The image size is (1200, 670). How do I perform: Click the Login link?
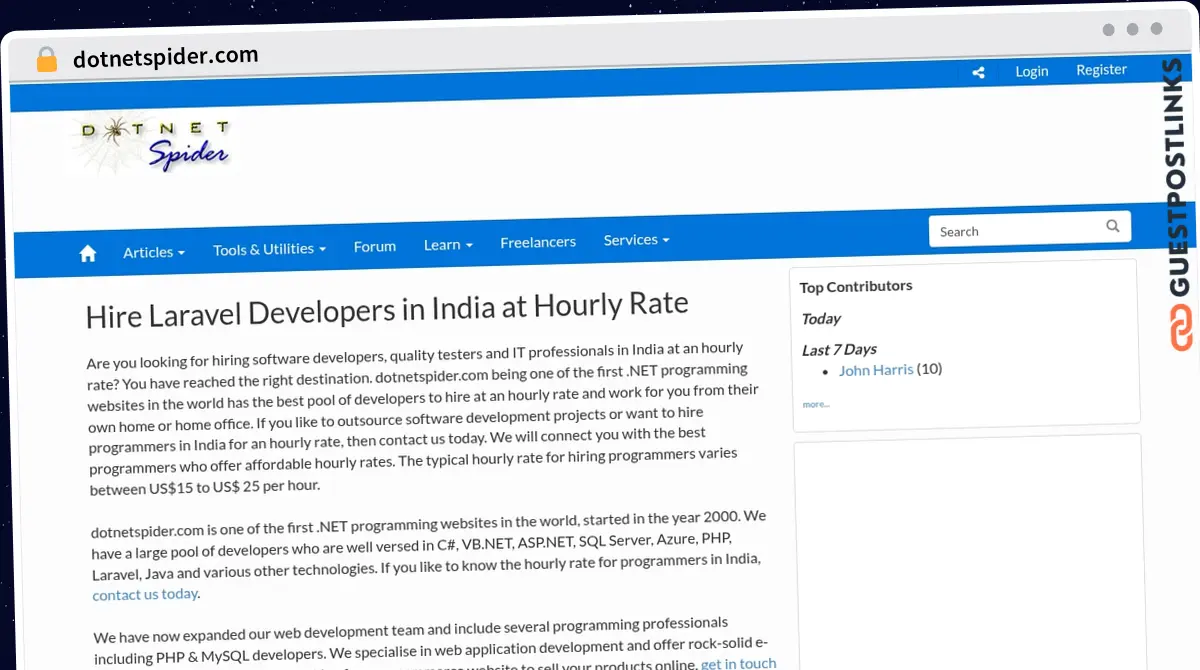click(x=1032, y=71)
